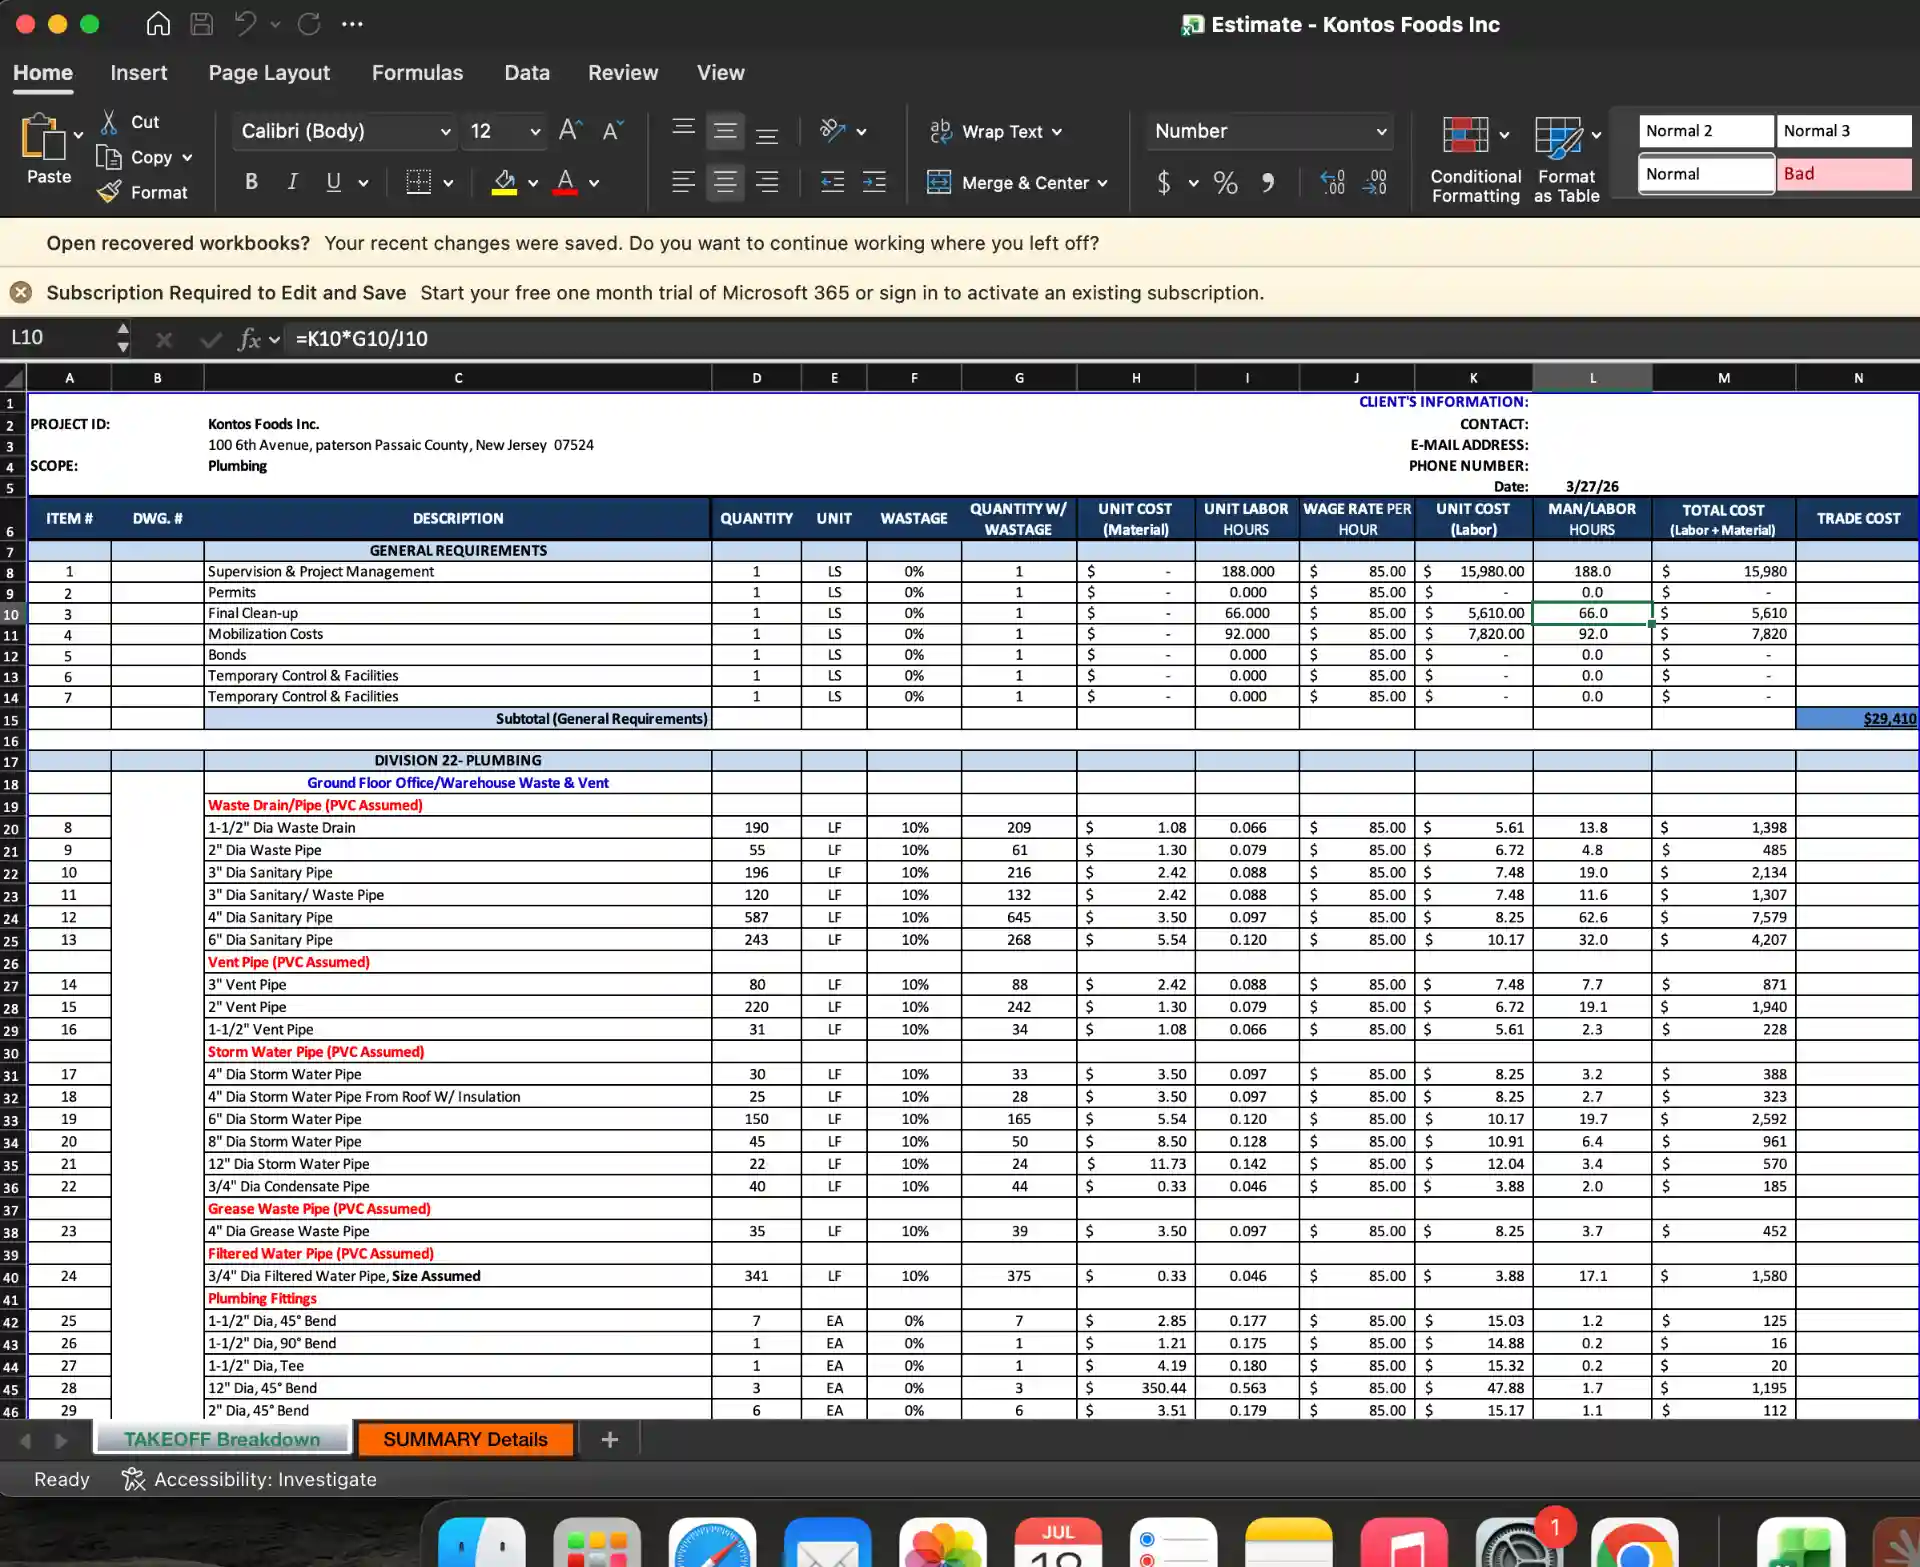The width and height of the screenshot is (1920, 1567).
Task: Expand the Paste options arrow
Action: pos(78,135)
